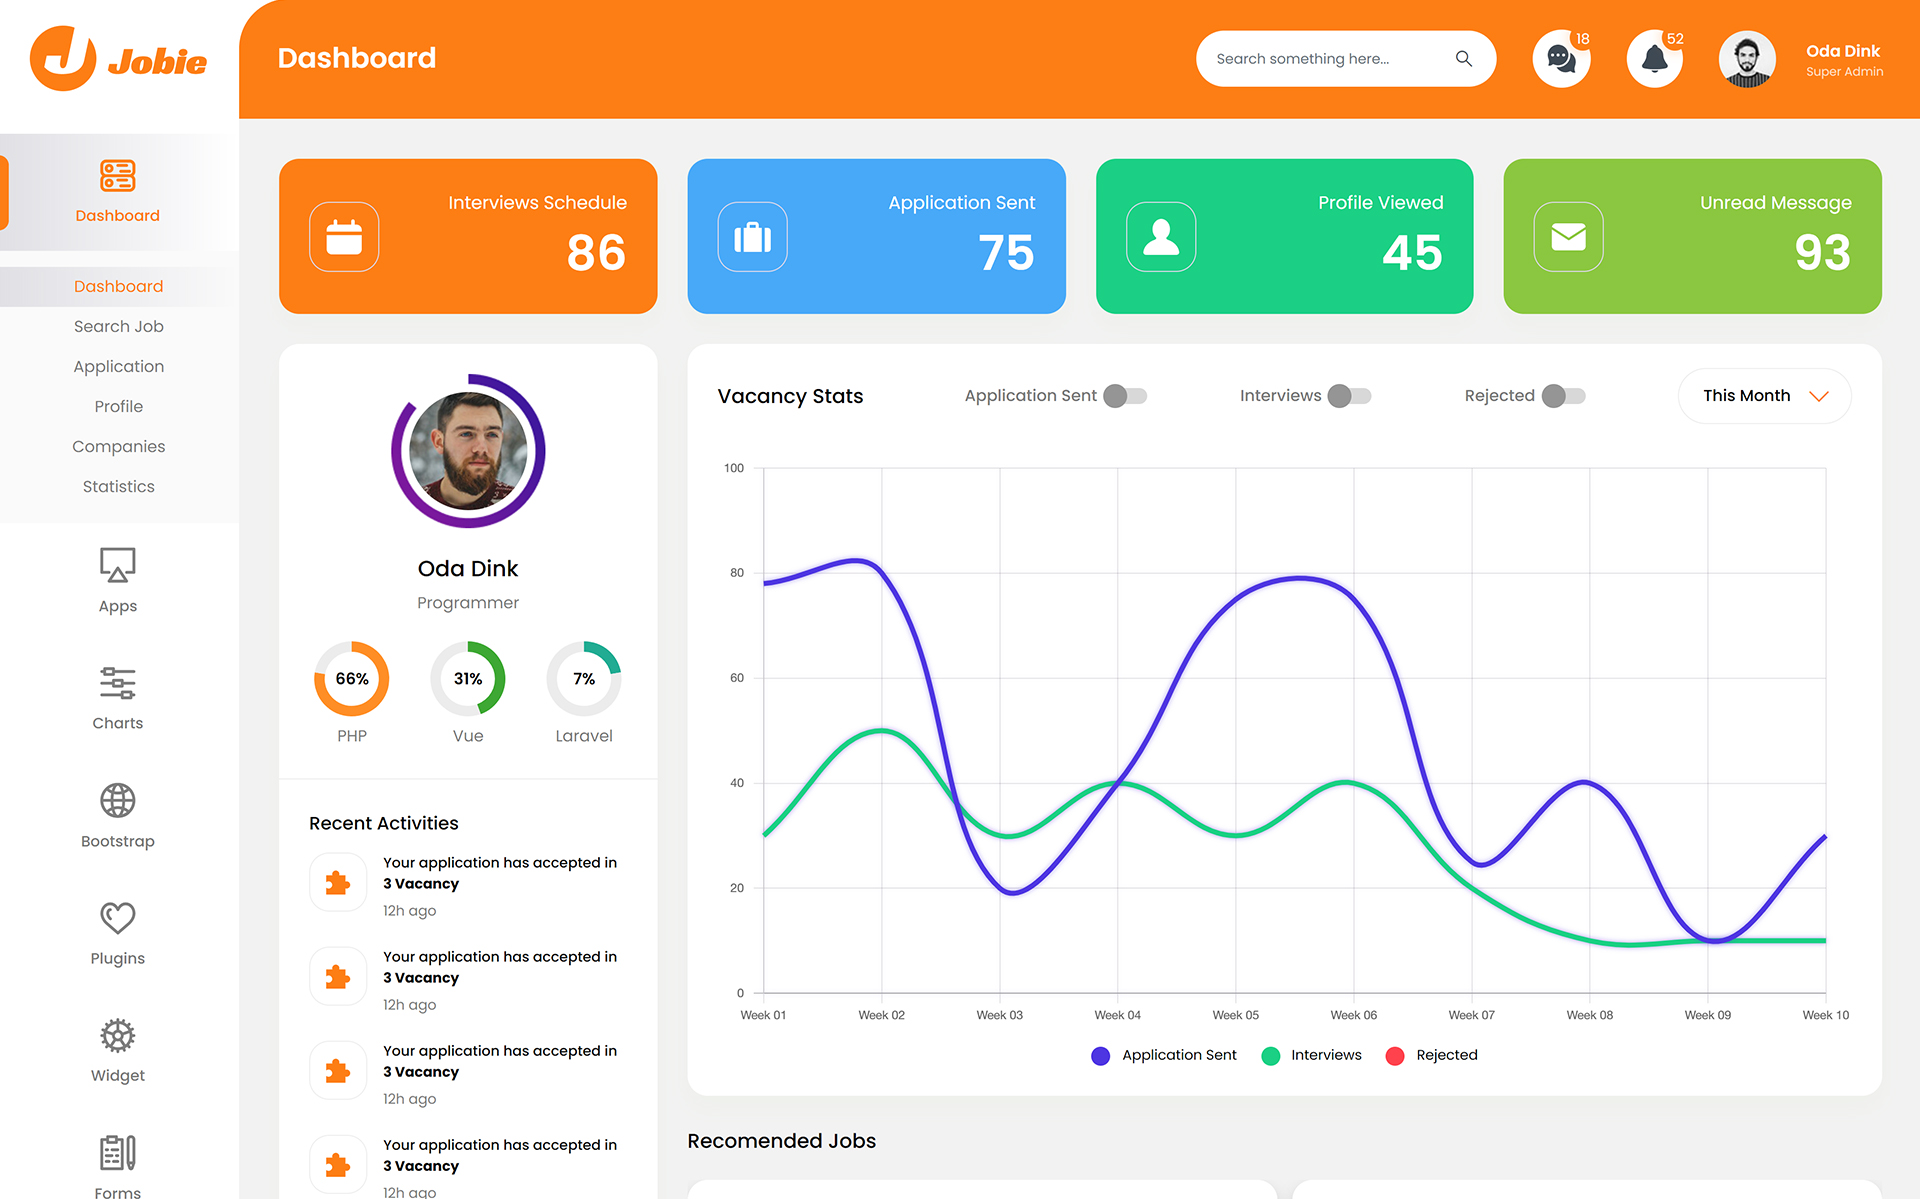Select Search Job in sidebar menu
This screenshot has width=1920, height=1199.
tap(118, 326)
